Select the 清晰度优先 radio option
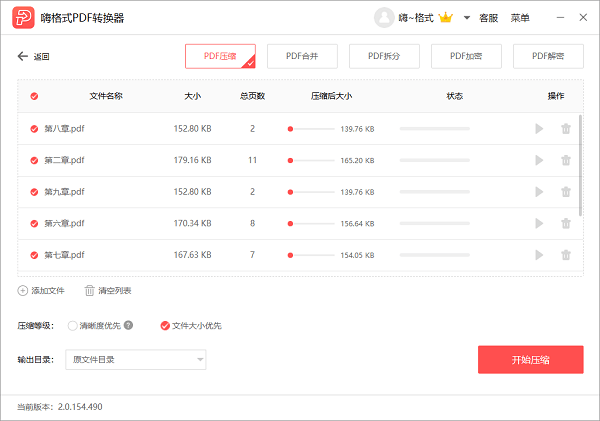 point(73,325)
